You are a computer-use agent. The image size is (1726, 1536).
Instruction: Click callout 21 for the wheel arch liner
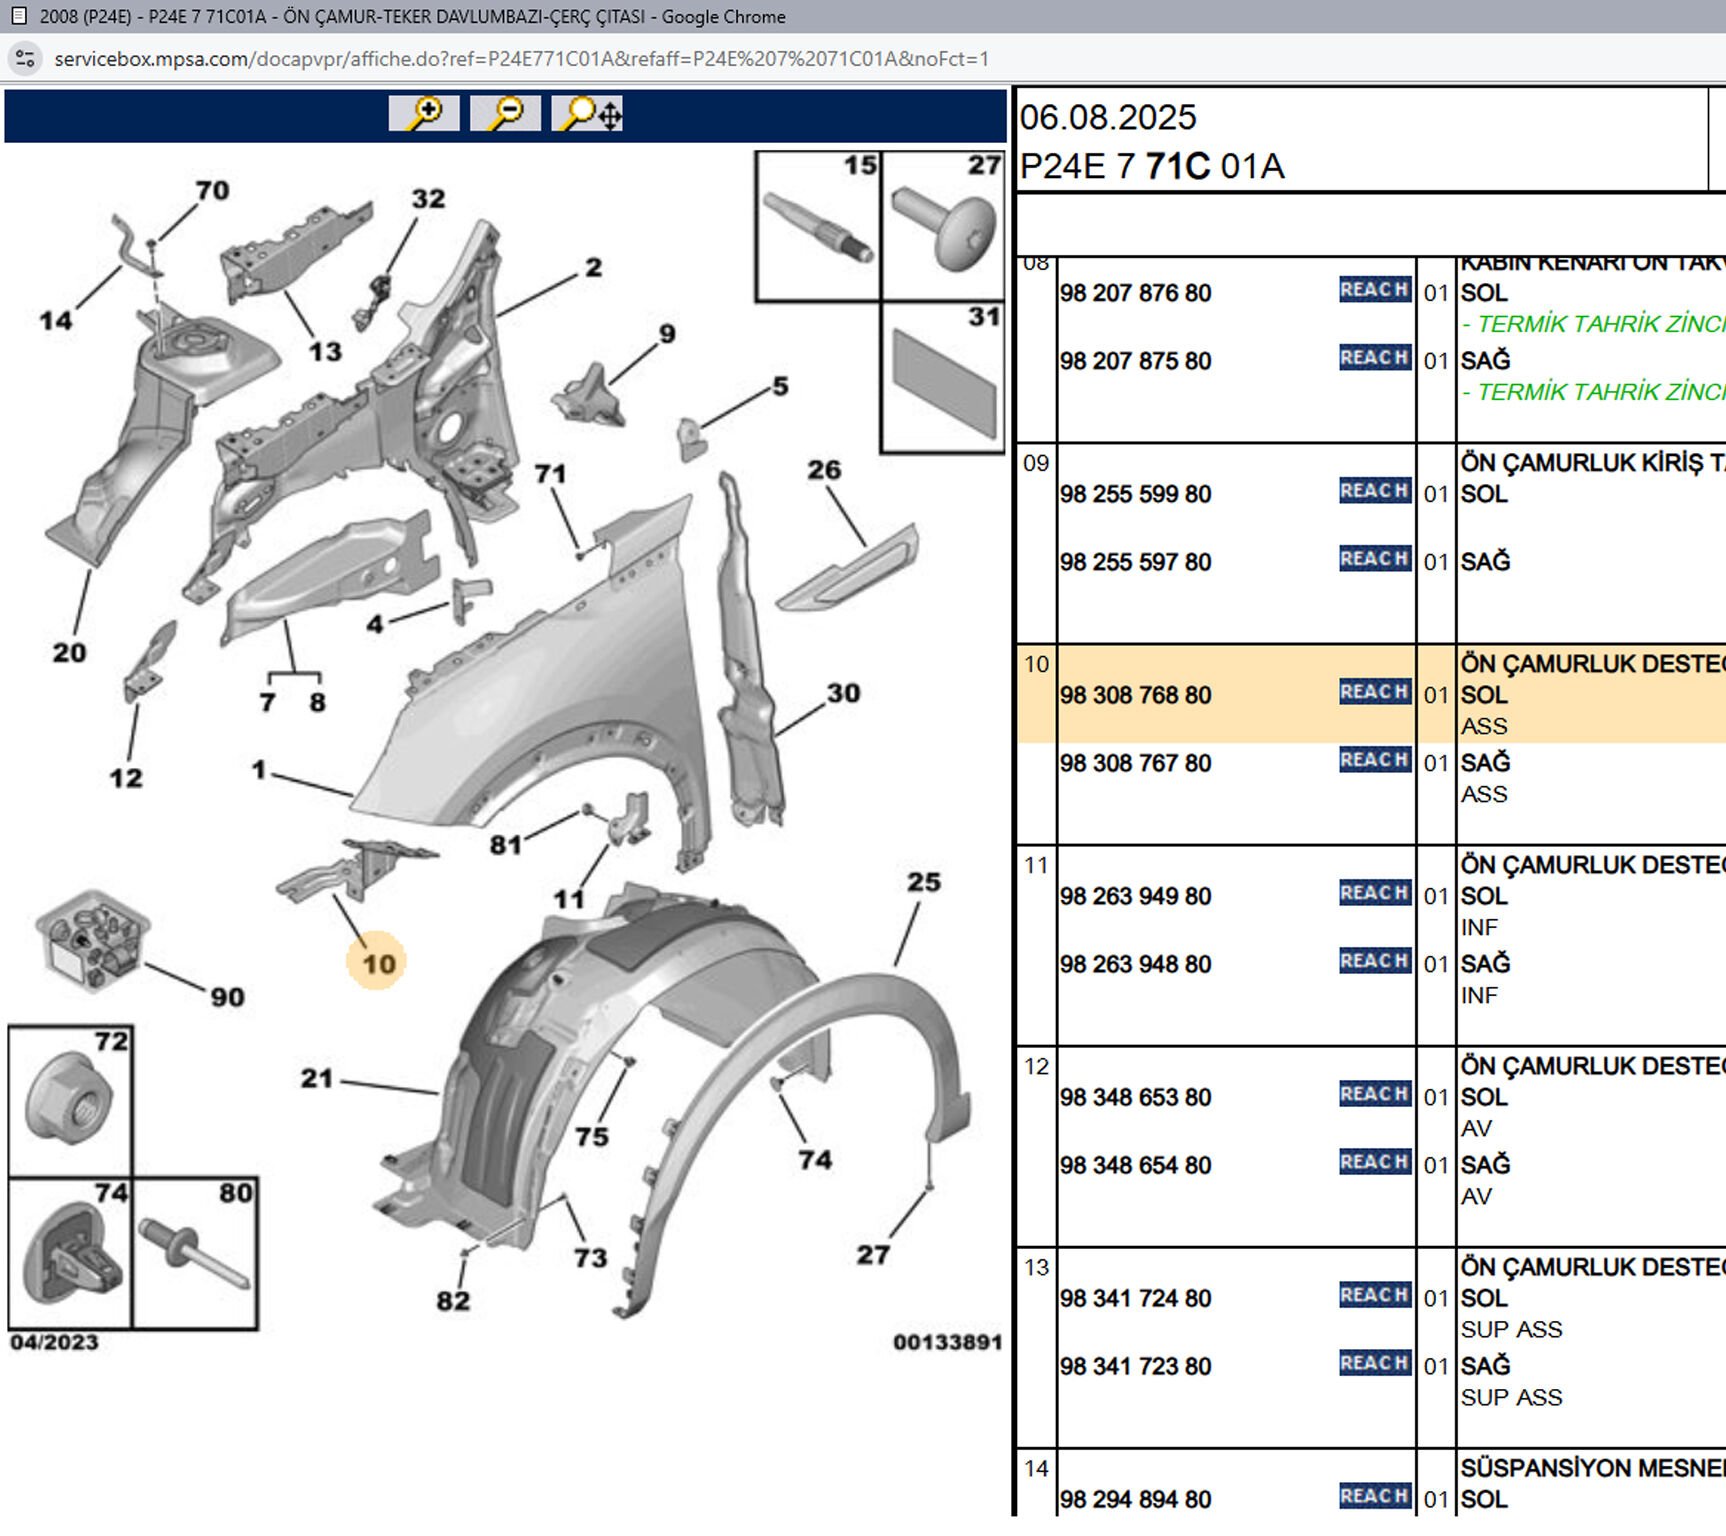(x=317, y=1078)
